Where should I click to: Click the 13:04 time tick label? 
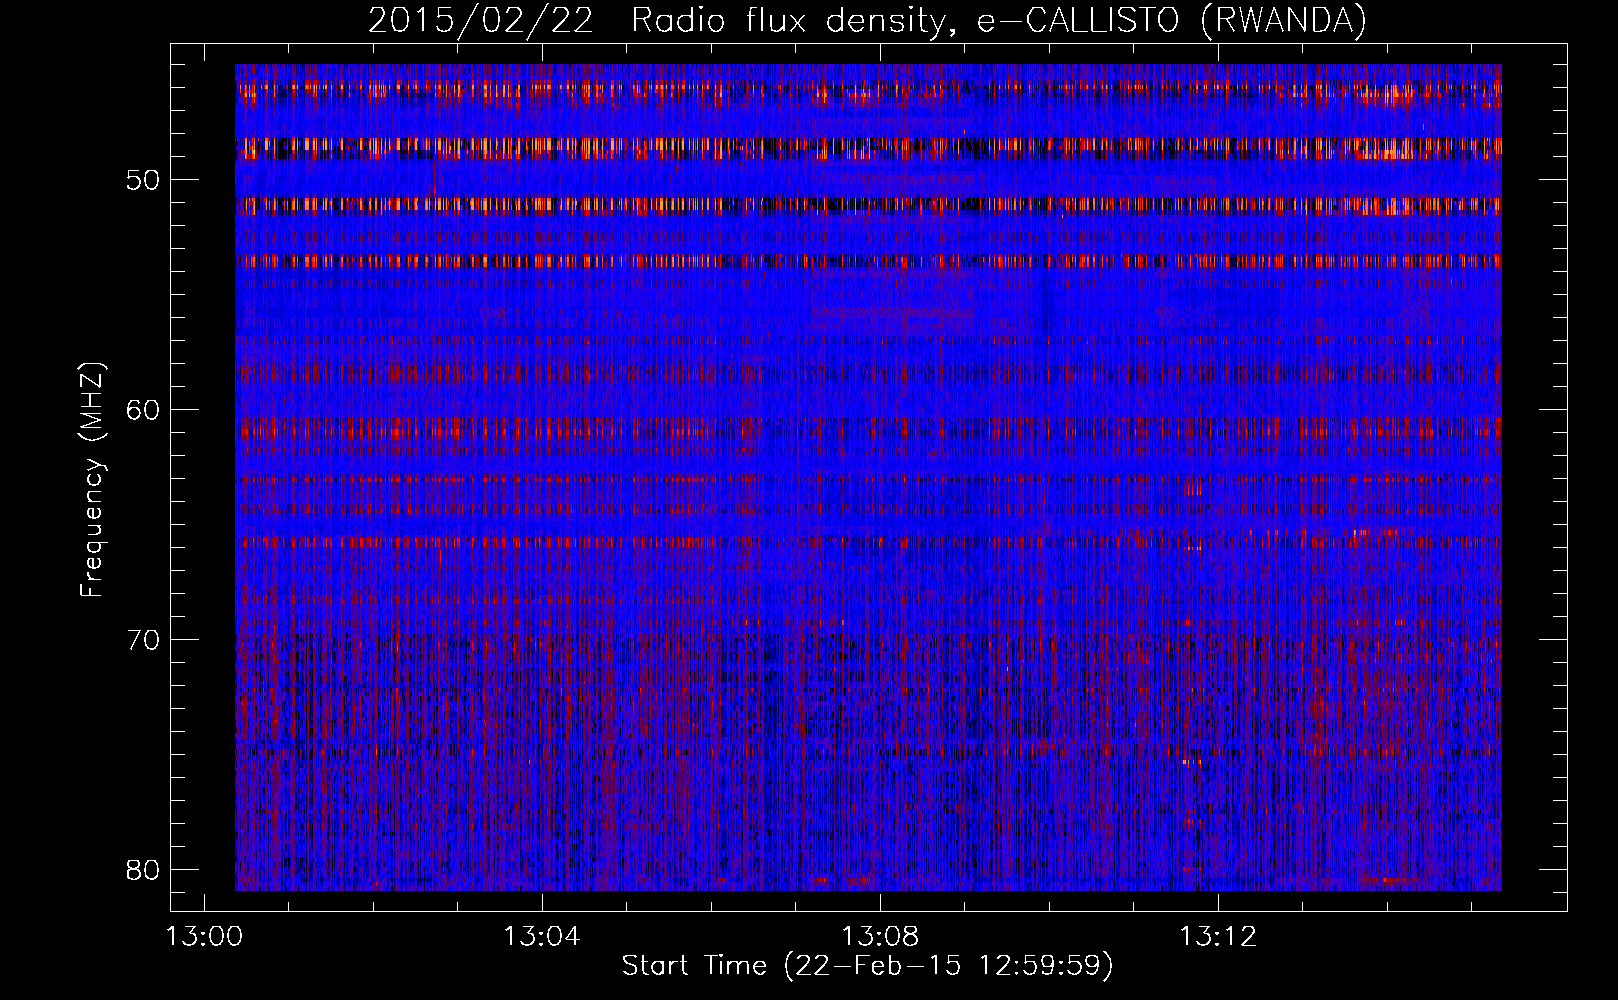(x=542, y=937)
